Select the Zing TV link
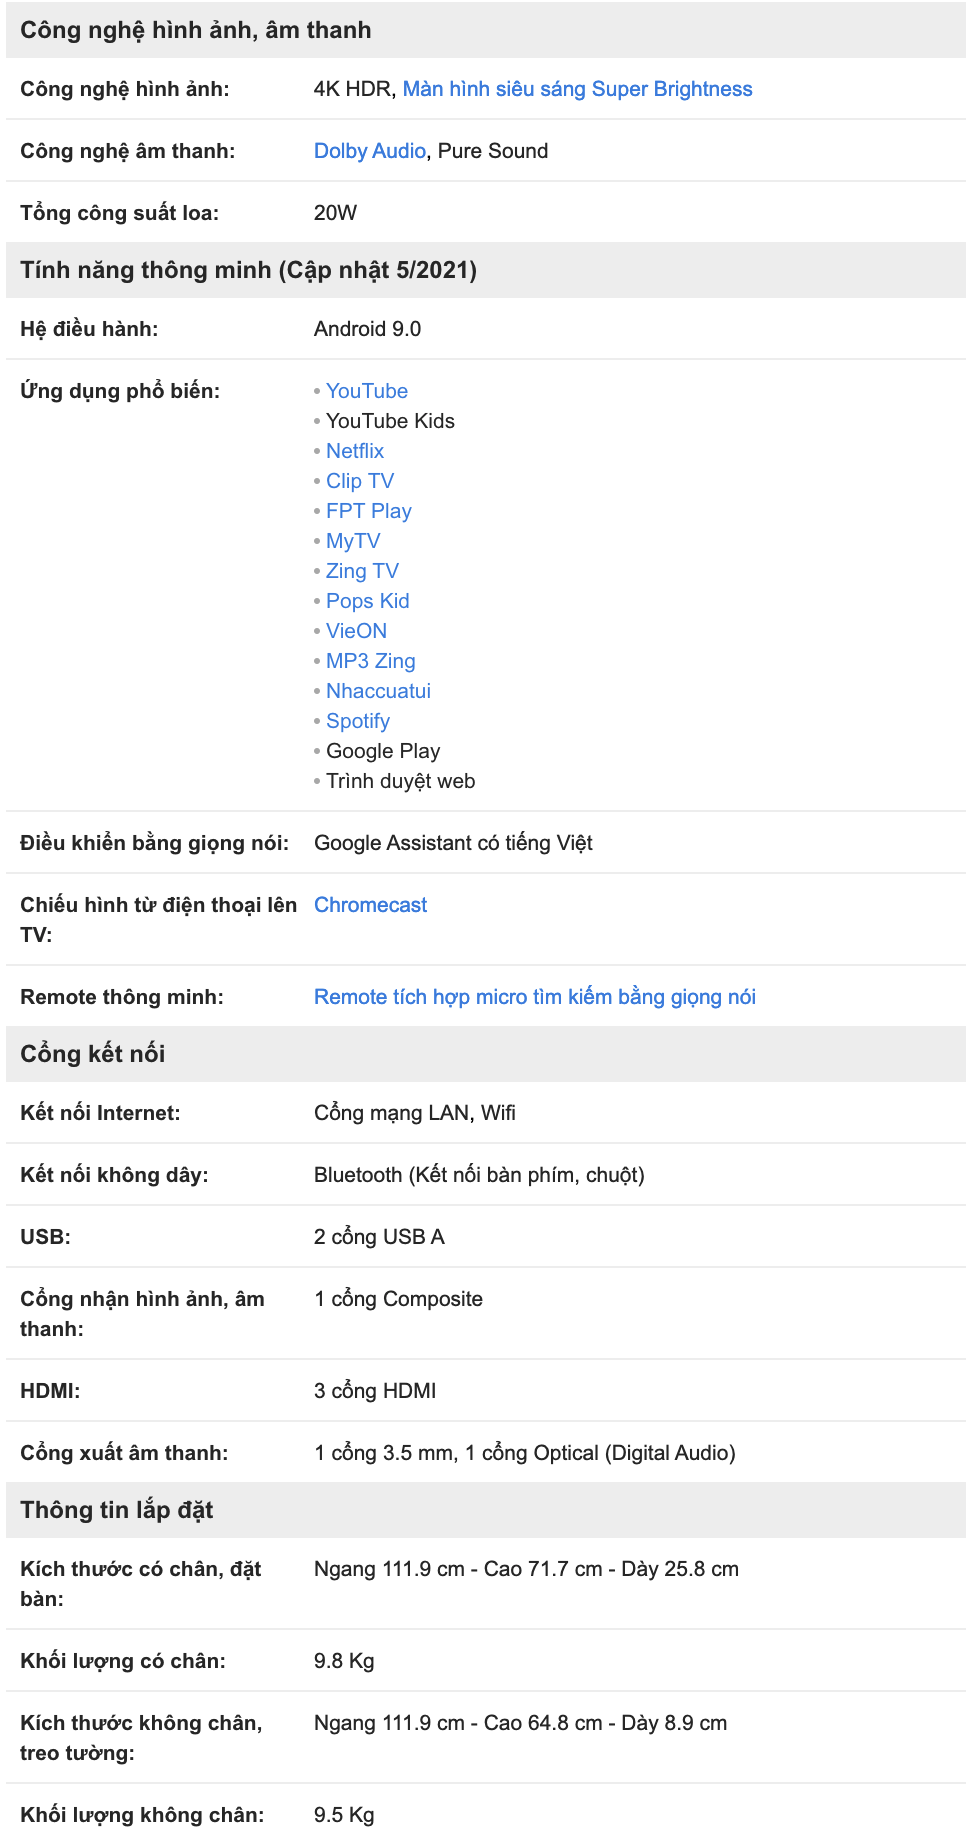The width and height of the screenshot is (974, 1838). point(362,571)
